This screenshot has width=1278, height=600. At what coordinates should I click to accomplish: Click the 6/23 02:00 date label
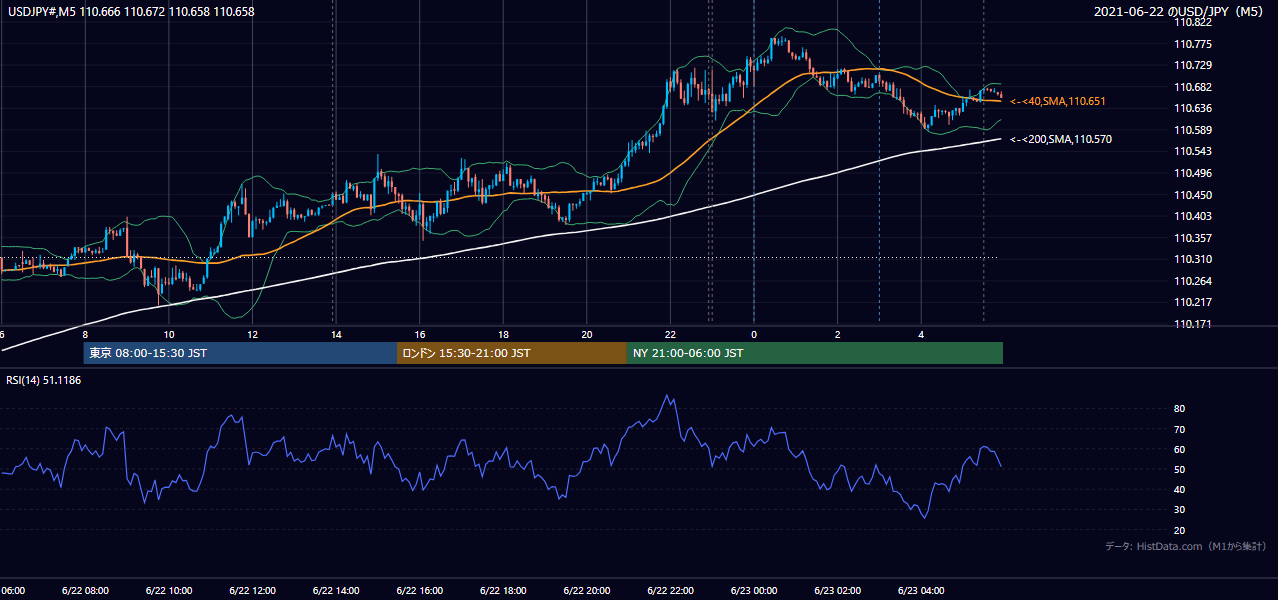tap(837, 591)
